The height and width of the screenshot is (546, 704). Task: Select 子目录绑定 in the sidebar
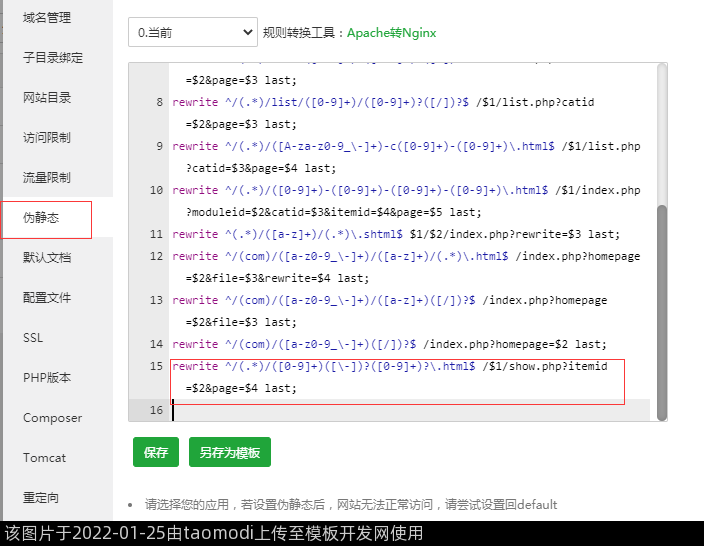pyautogui.click(x=53, y=58)
